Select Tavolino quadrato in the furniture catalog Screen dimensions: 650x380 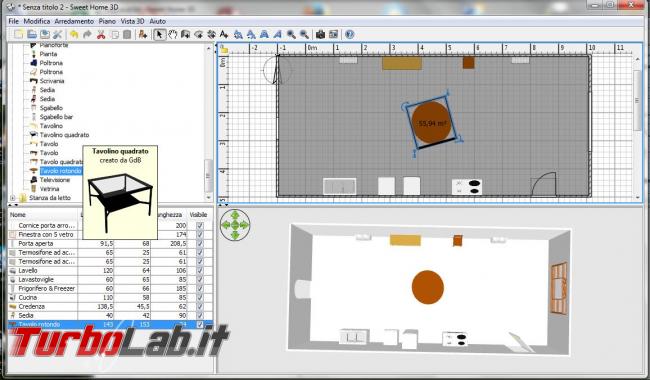coord(64,135)
